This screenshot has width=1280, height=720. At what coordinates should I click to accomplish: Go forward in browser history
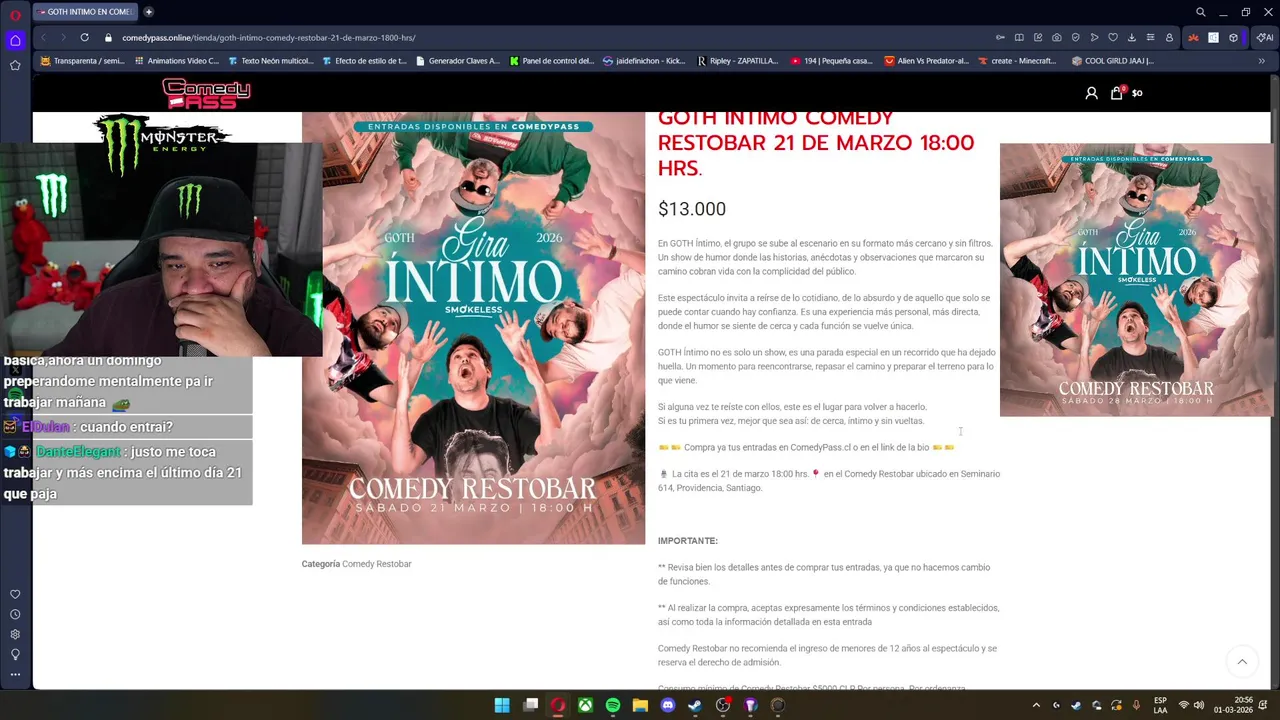[63, 38]
